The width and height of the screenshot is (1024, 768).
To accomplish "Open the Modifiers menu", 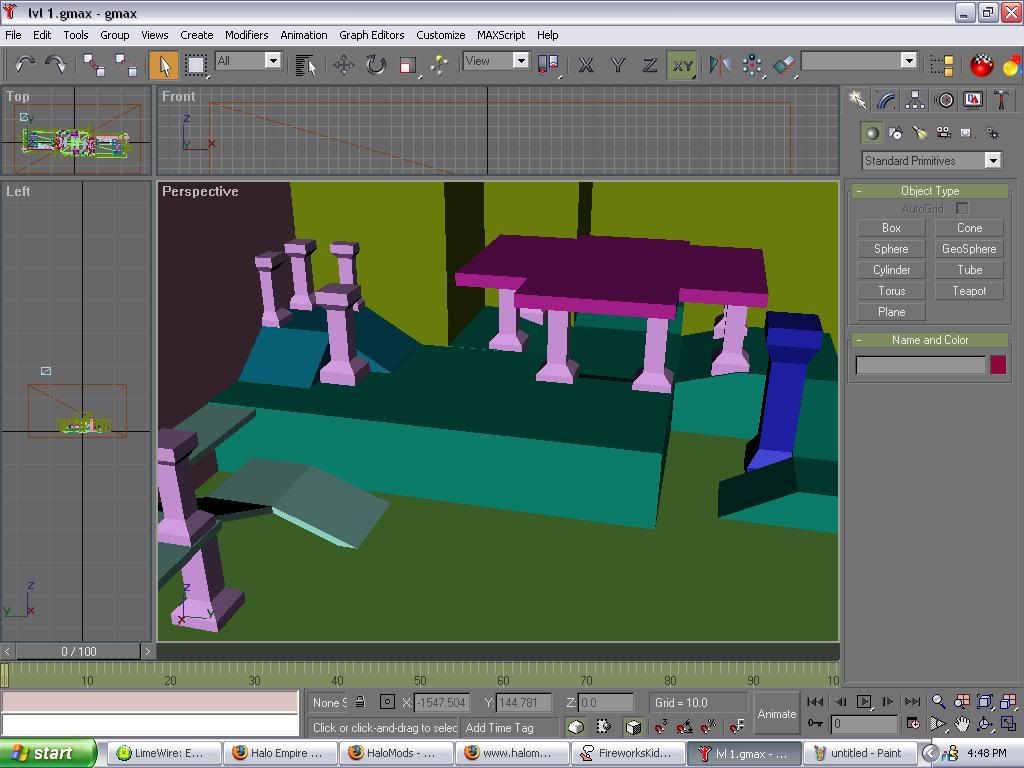I will (x=247, y=35).
